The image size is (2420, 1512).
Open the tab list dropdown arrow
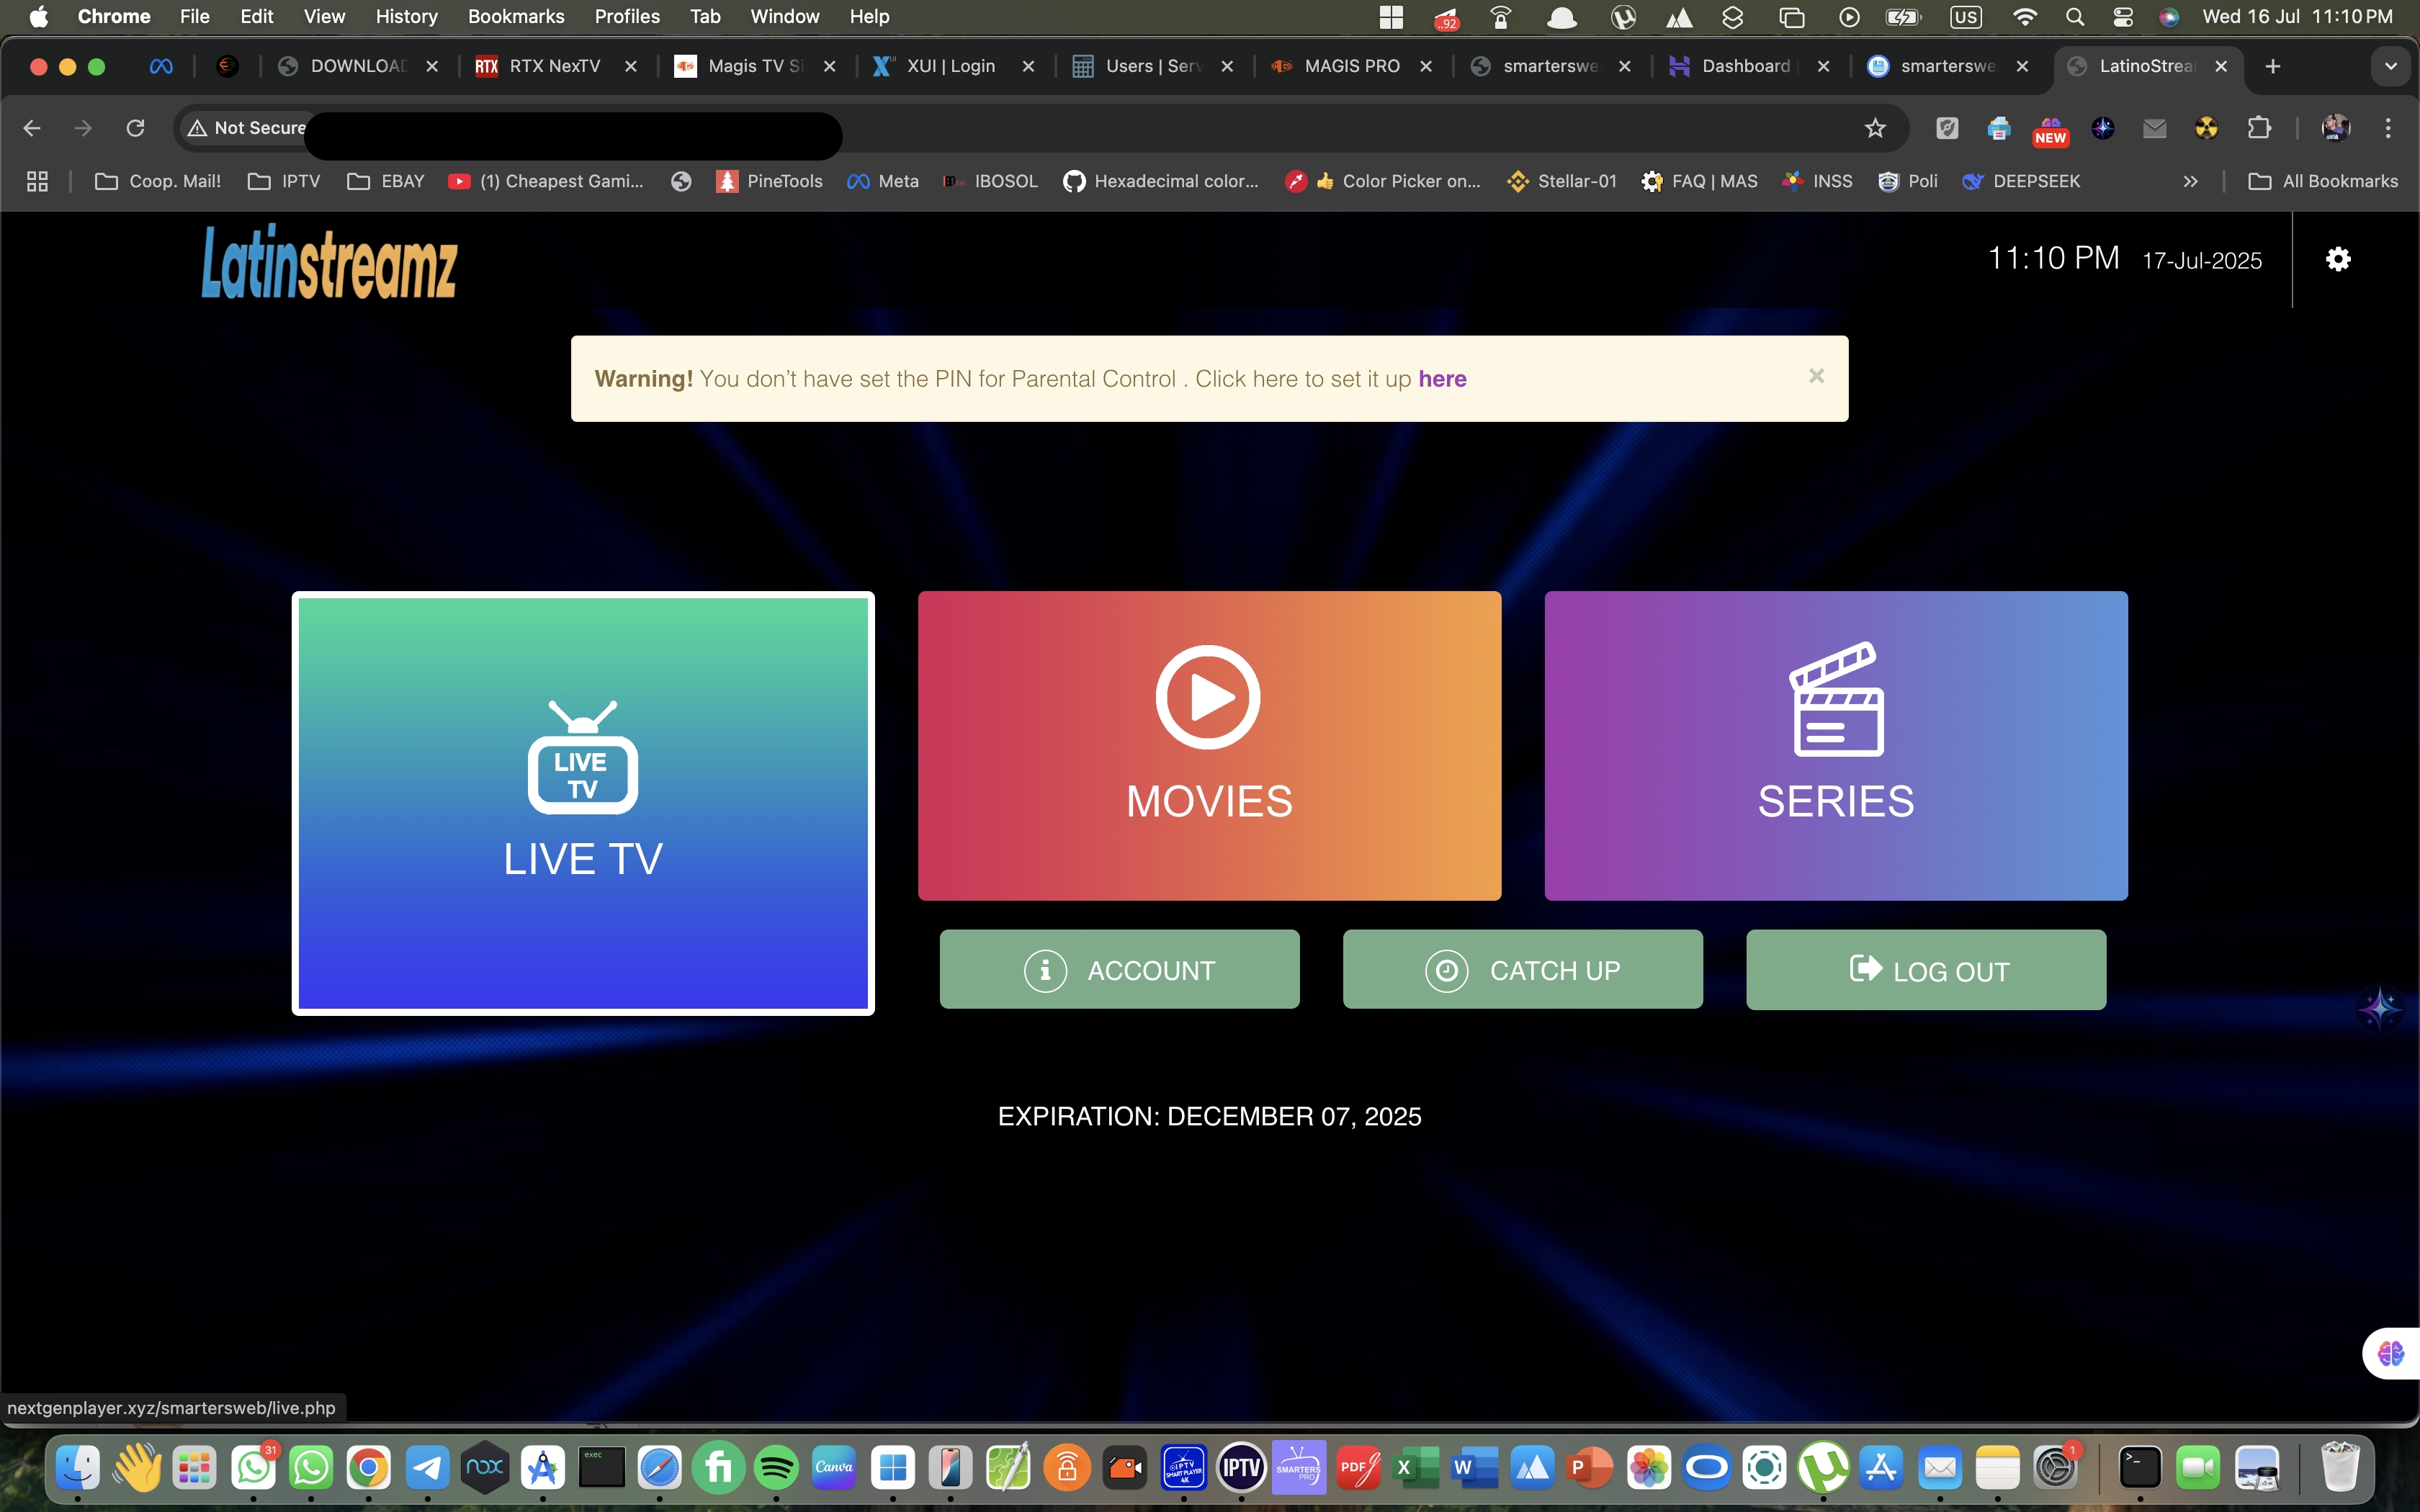point(2392,66)
